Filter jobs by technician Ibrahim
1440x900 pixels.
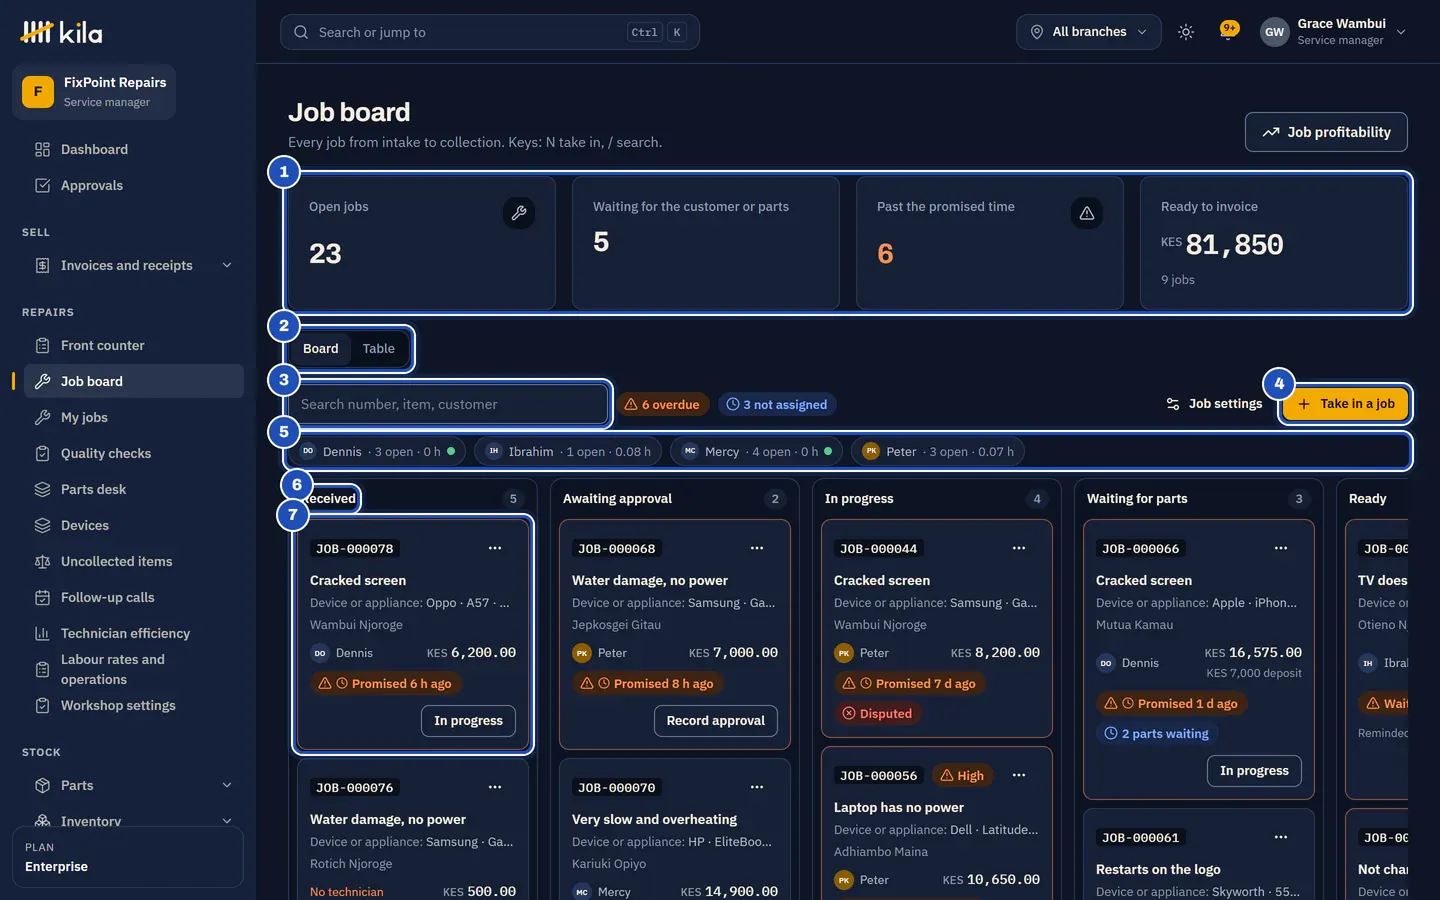(x=568, y=452)
